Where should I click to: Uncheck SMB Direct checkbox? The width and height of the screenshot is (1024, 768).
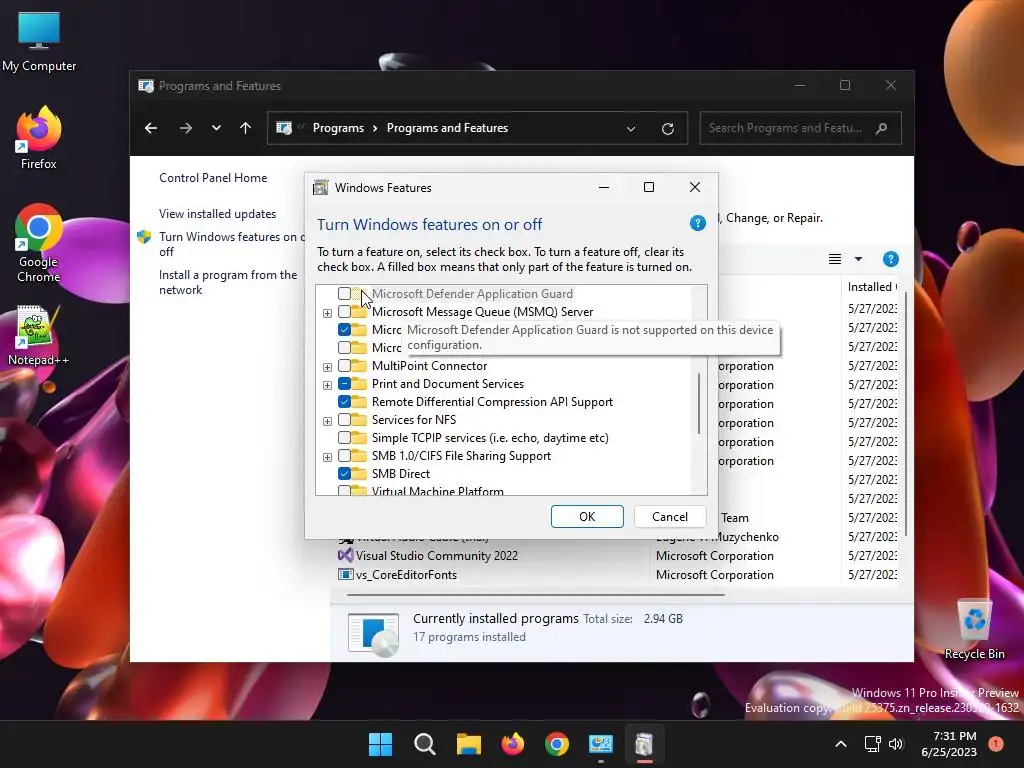pos(344,473)
